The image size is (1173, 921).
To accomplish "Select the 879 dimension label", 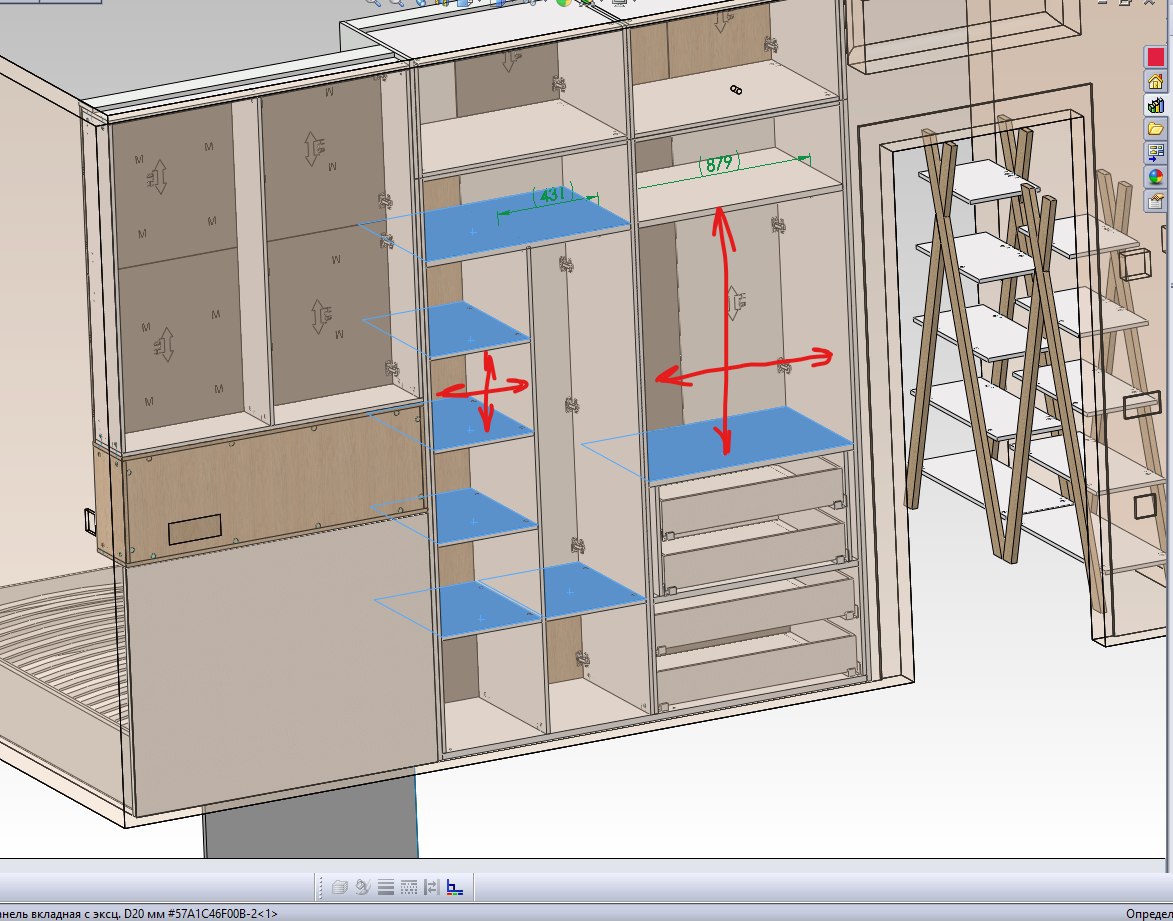I will (x=719, y=163).
